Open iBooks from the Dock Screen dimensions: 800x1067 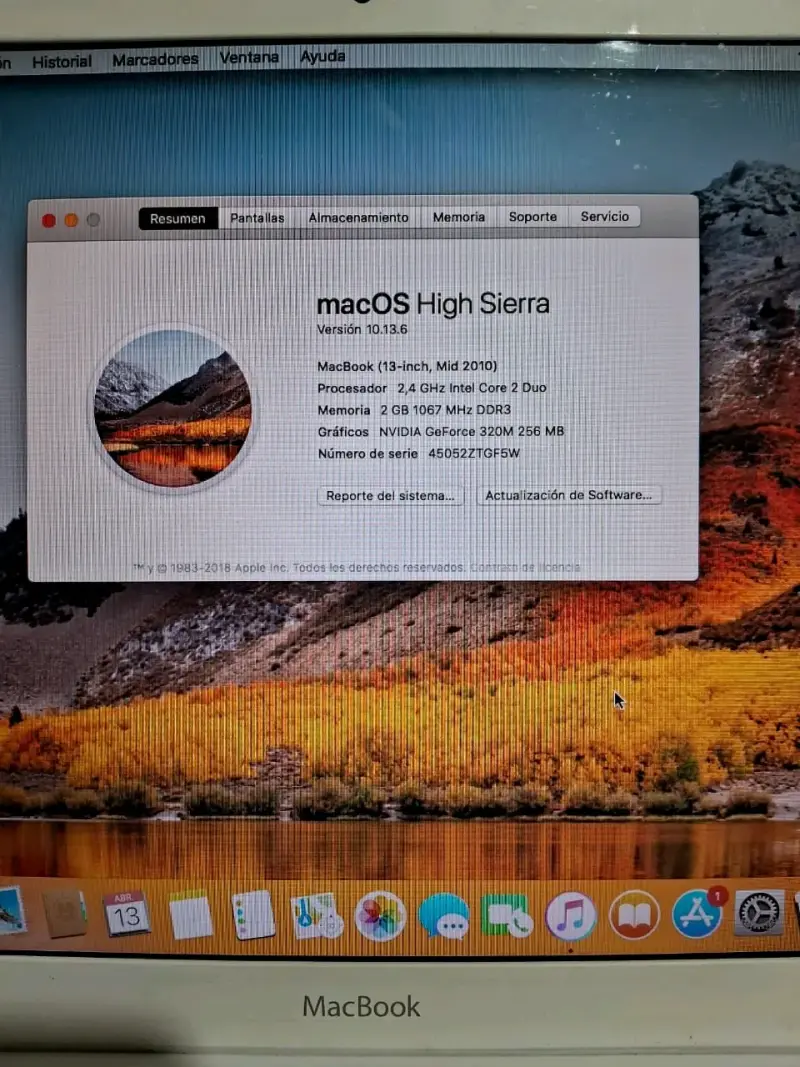[634, 915]
